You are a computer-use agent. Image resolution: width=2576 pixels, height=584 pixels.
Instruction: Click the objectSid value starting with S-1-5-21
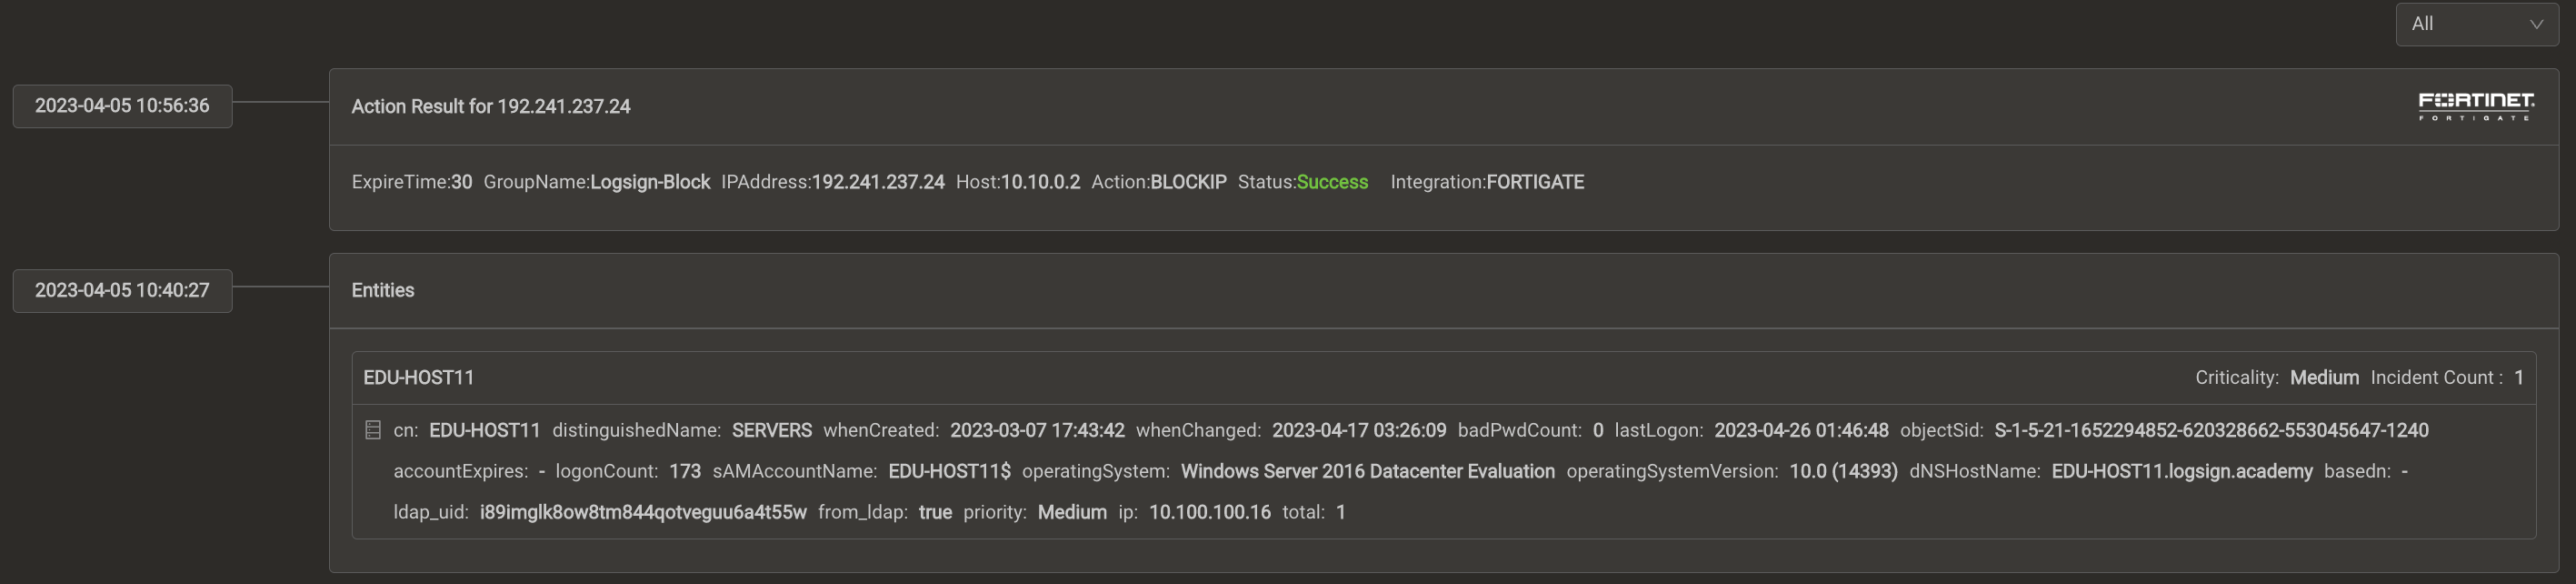2210,430
